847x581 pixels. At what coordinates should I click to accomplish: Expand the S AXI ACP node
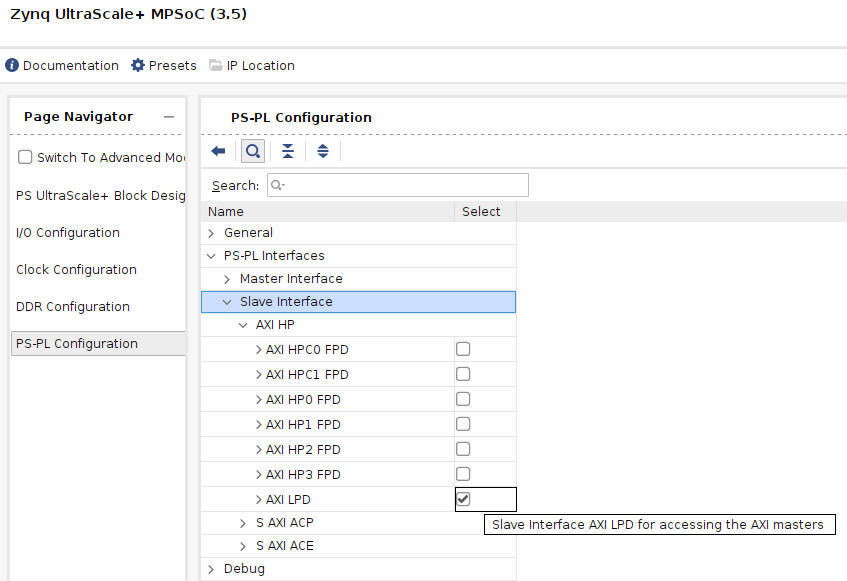(x=243, y=523)
